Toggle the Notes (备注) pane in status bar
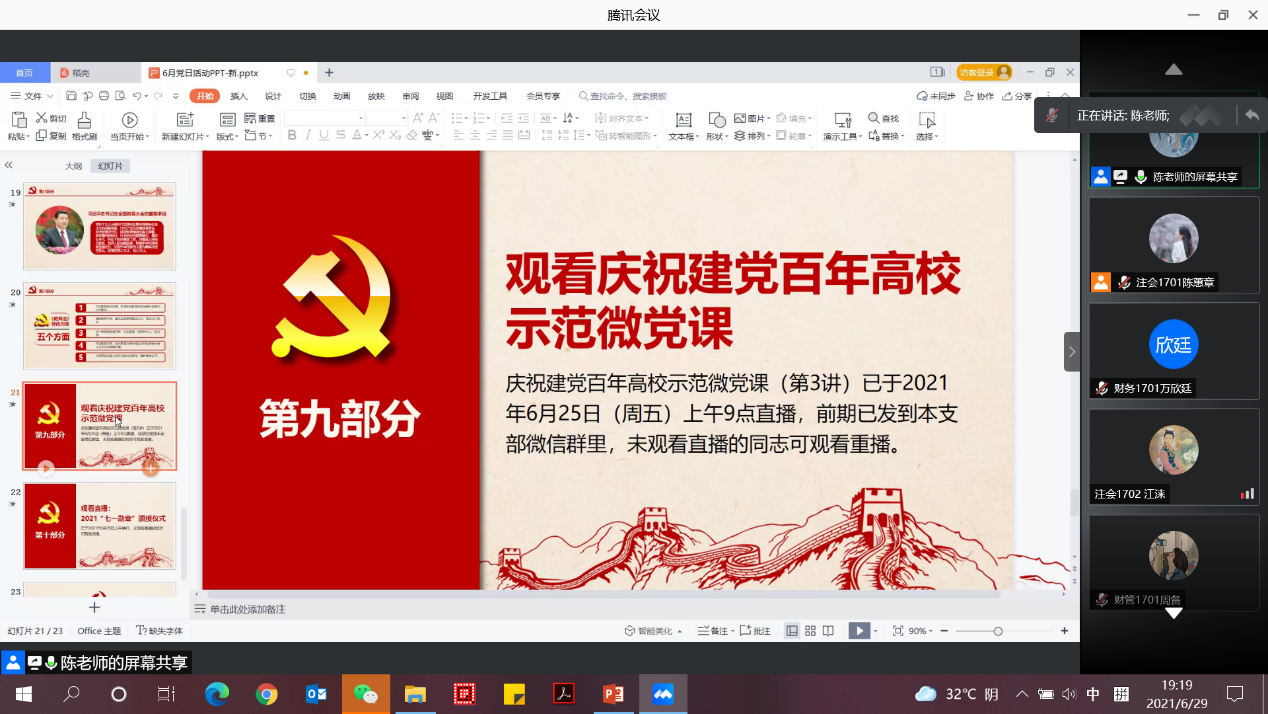Image resolution: width=1268 pixels, height=714 pixels. click(715, 631)
